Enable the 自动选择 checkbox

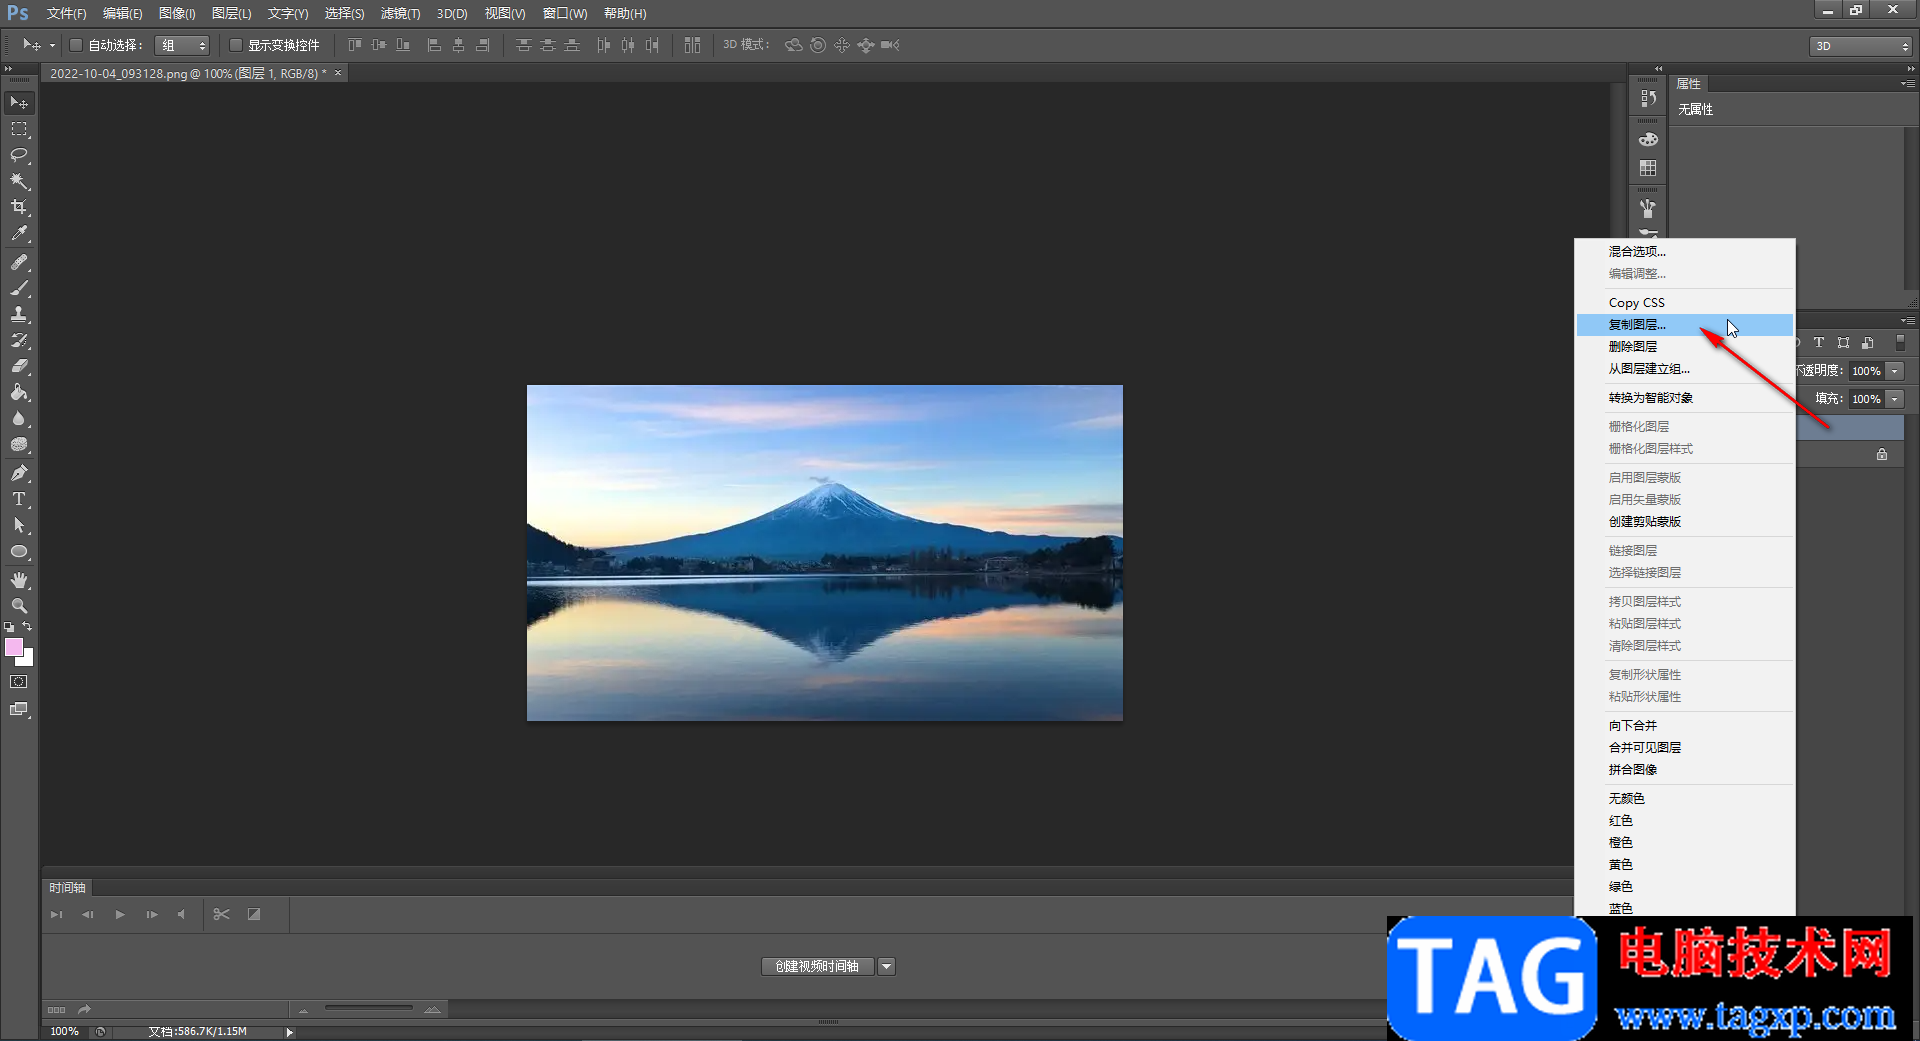click(76, 45)
